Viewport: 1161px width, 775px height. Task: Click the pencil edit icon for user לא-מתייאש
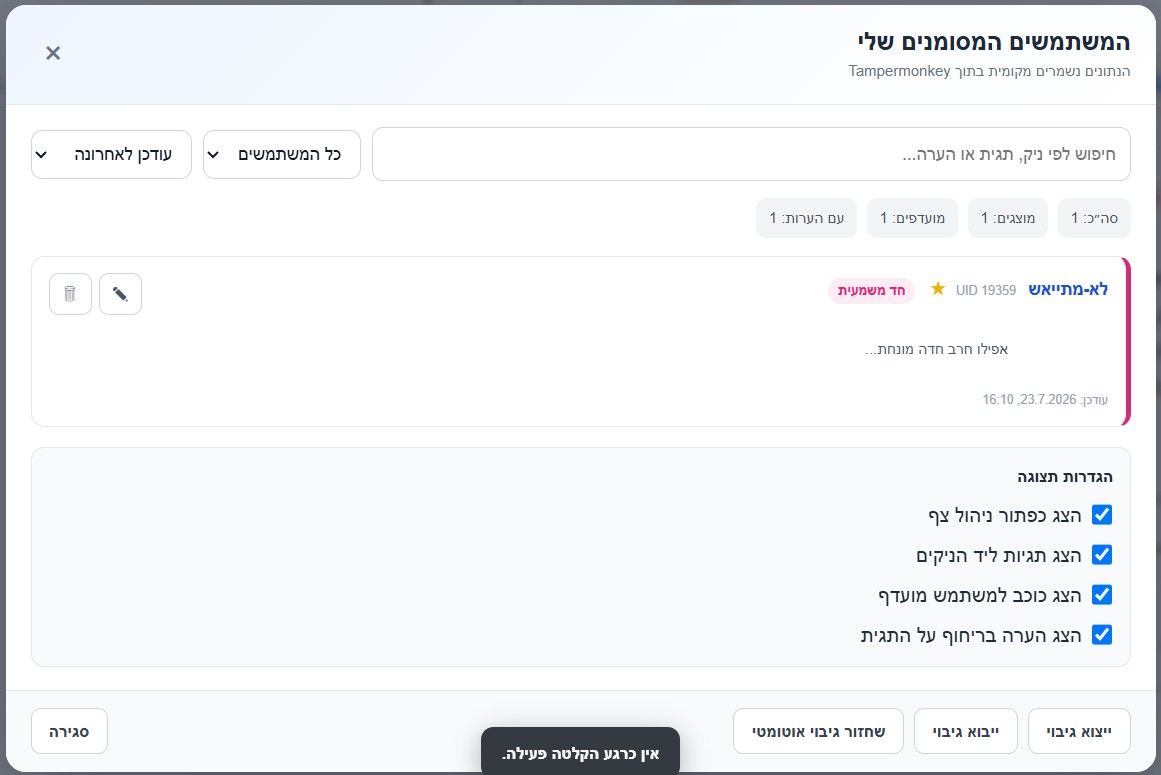(121, 294)
